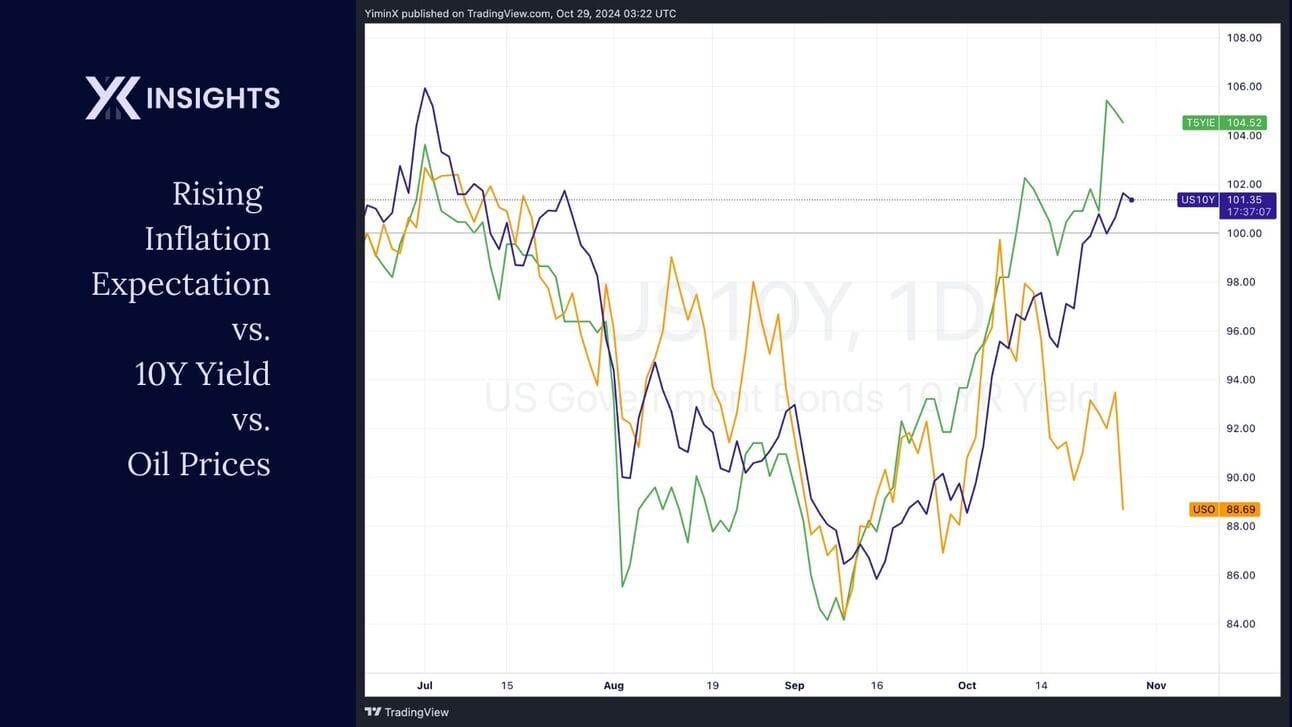Screen dimensions: 1292x727
Task: Click the word 'Expectation' in the title
Action: coord(181,284)
